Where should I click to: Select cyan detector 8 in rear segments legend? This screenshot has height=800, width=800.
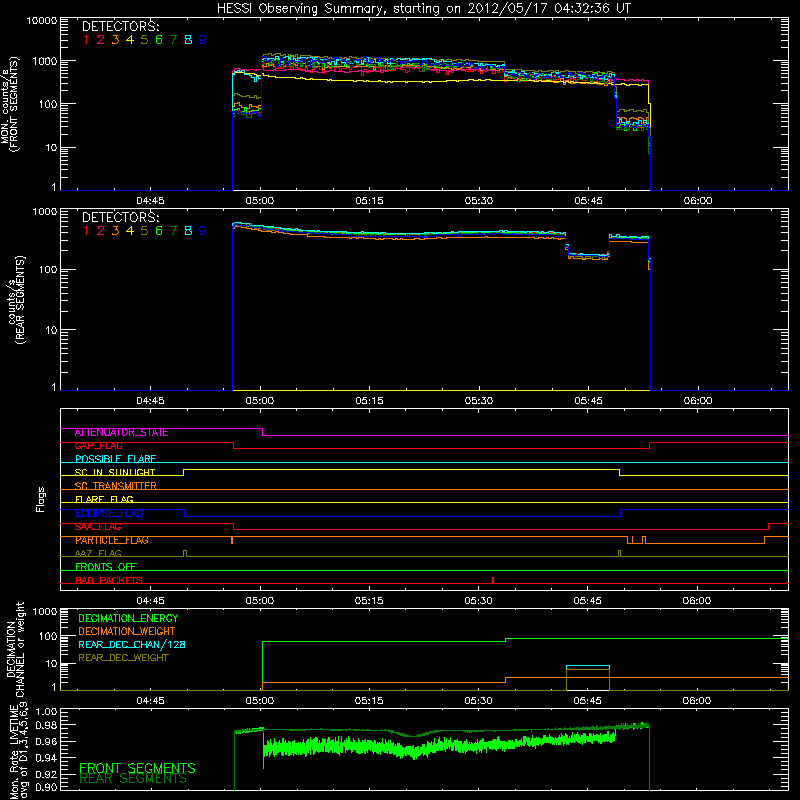[x=188, y=231]
